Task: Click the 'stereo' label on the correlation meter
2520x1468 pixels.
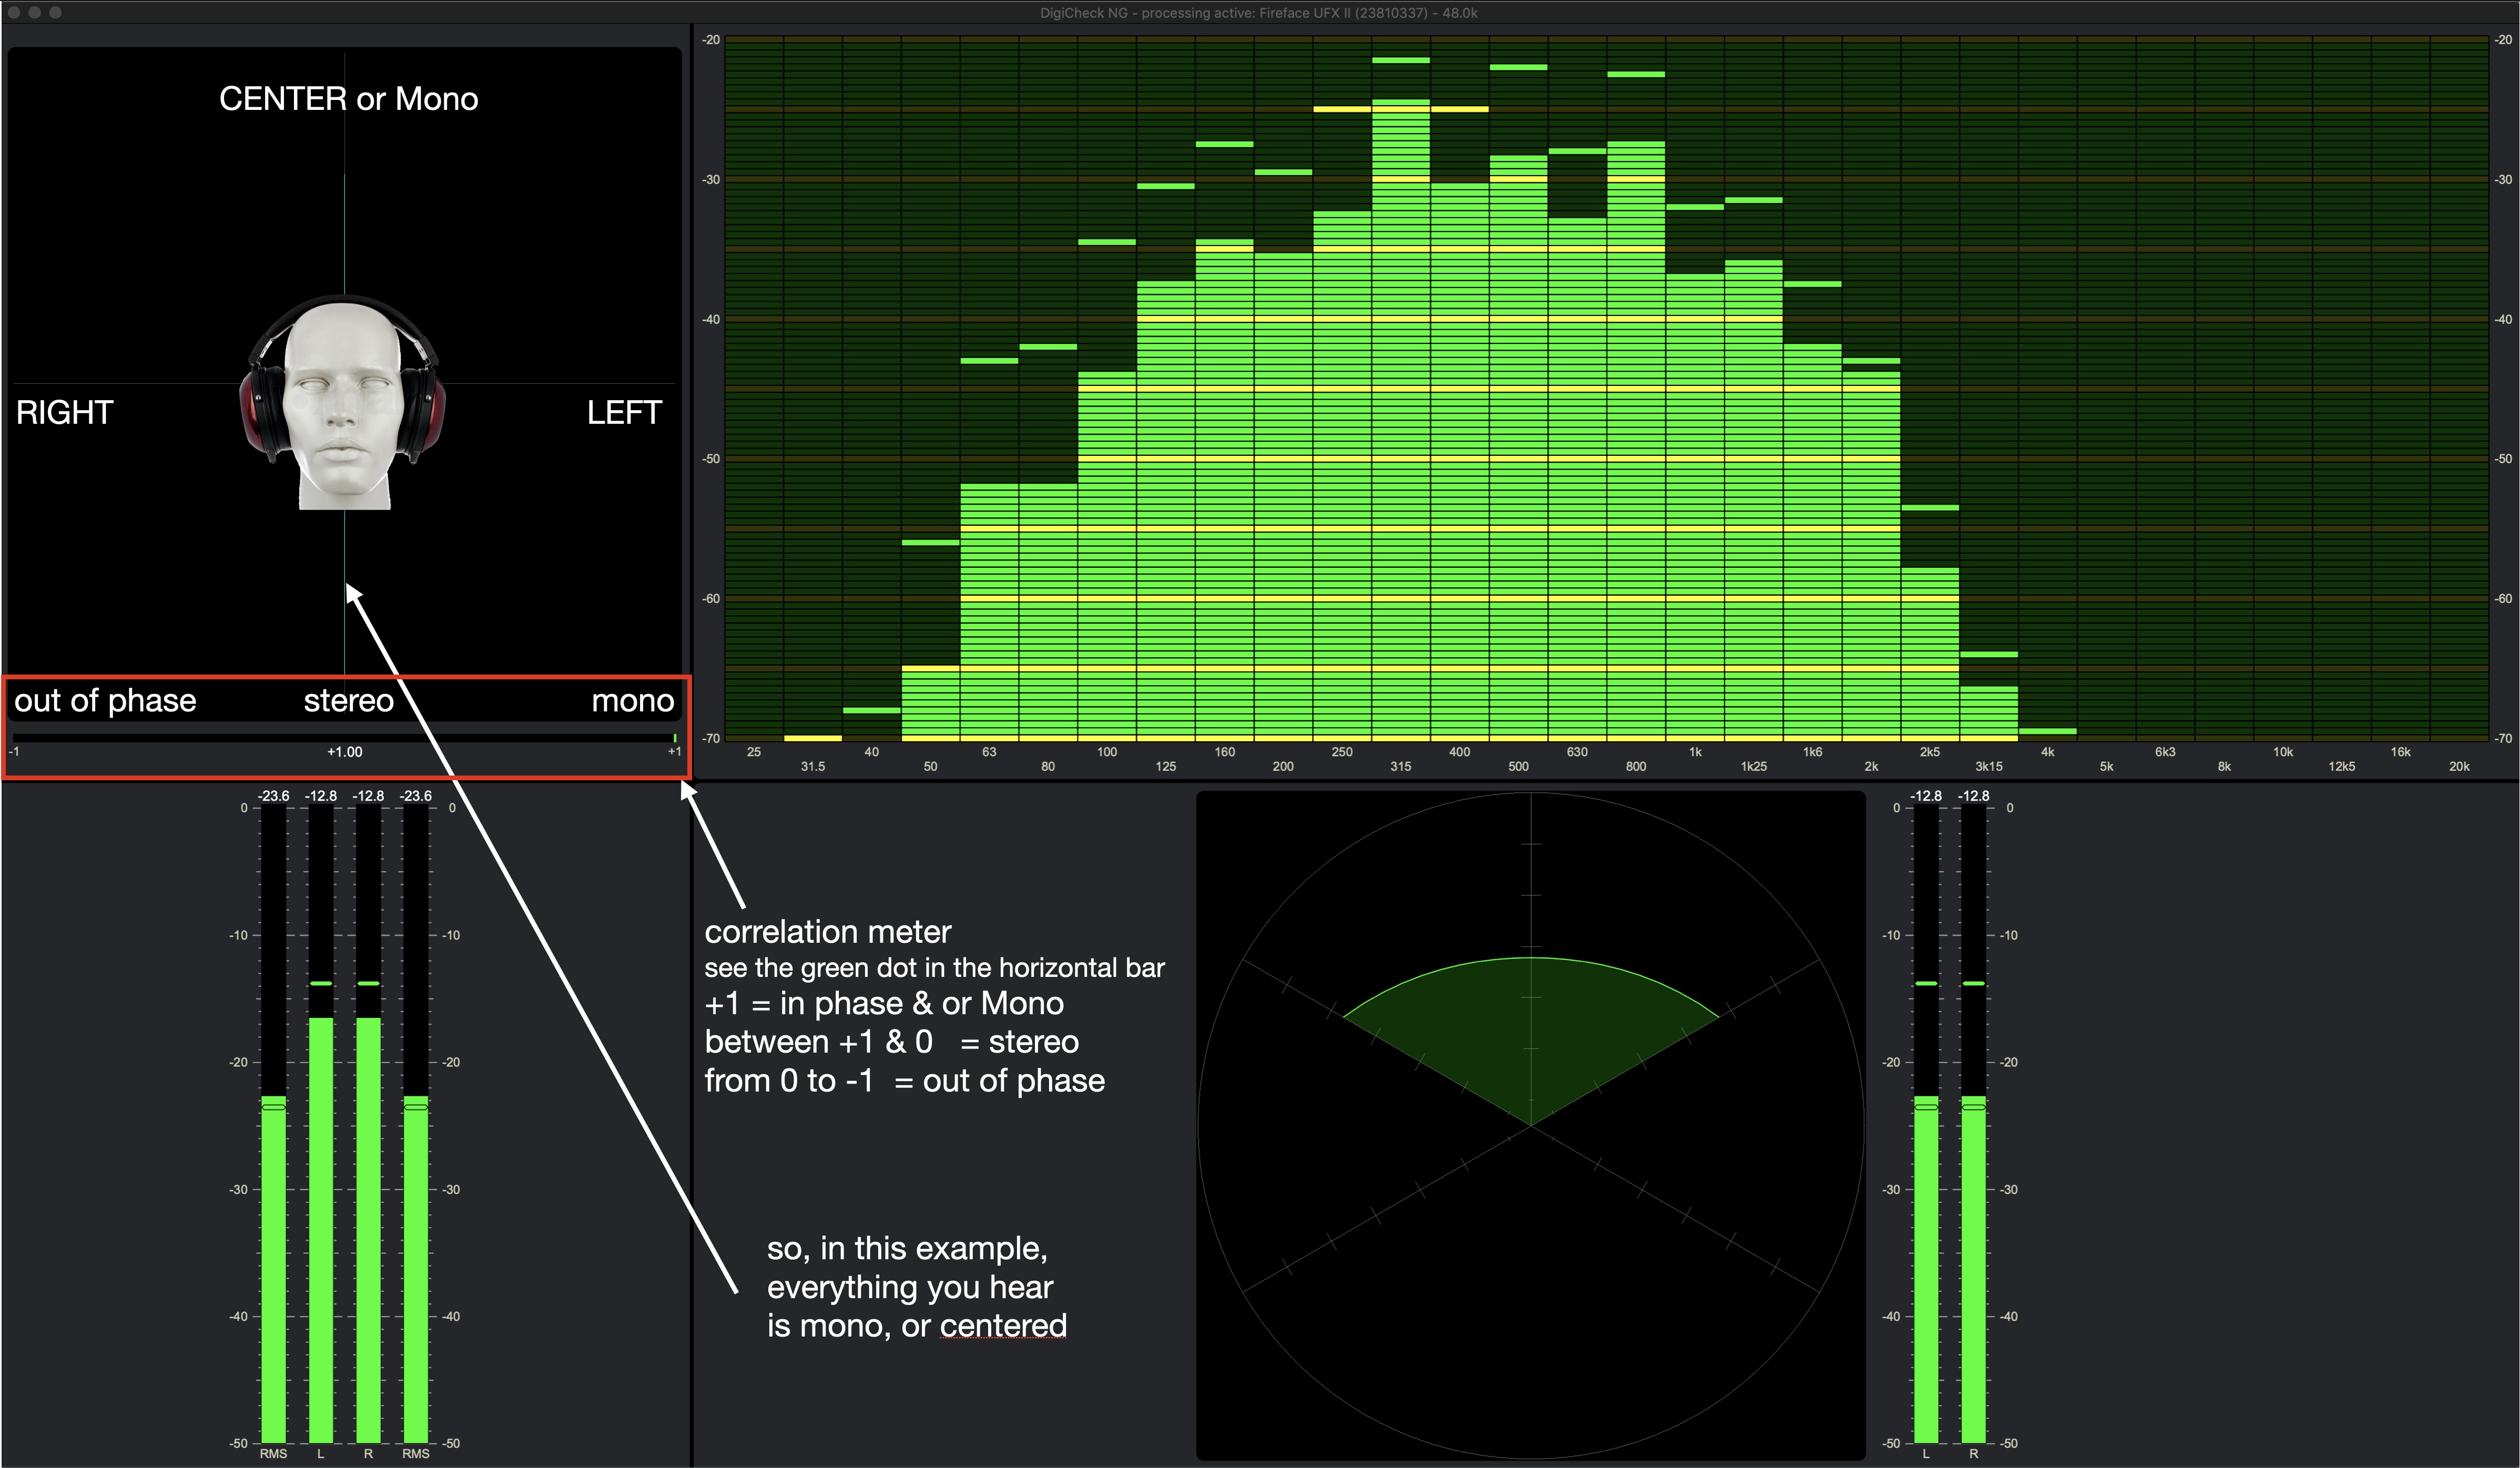Action: click(x=348, y=701)
